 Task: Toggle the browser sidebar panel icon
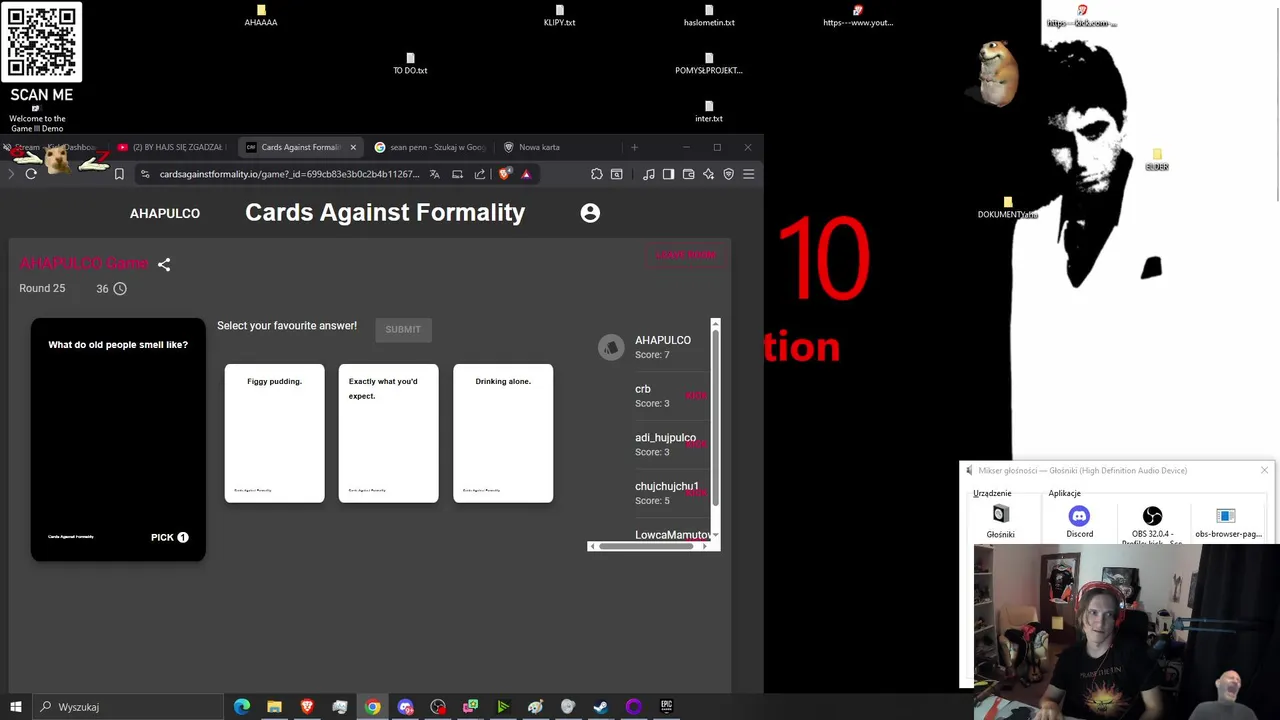(668, 174)
